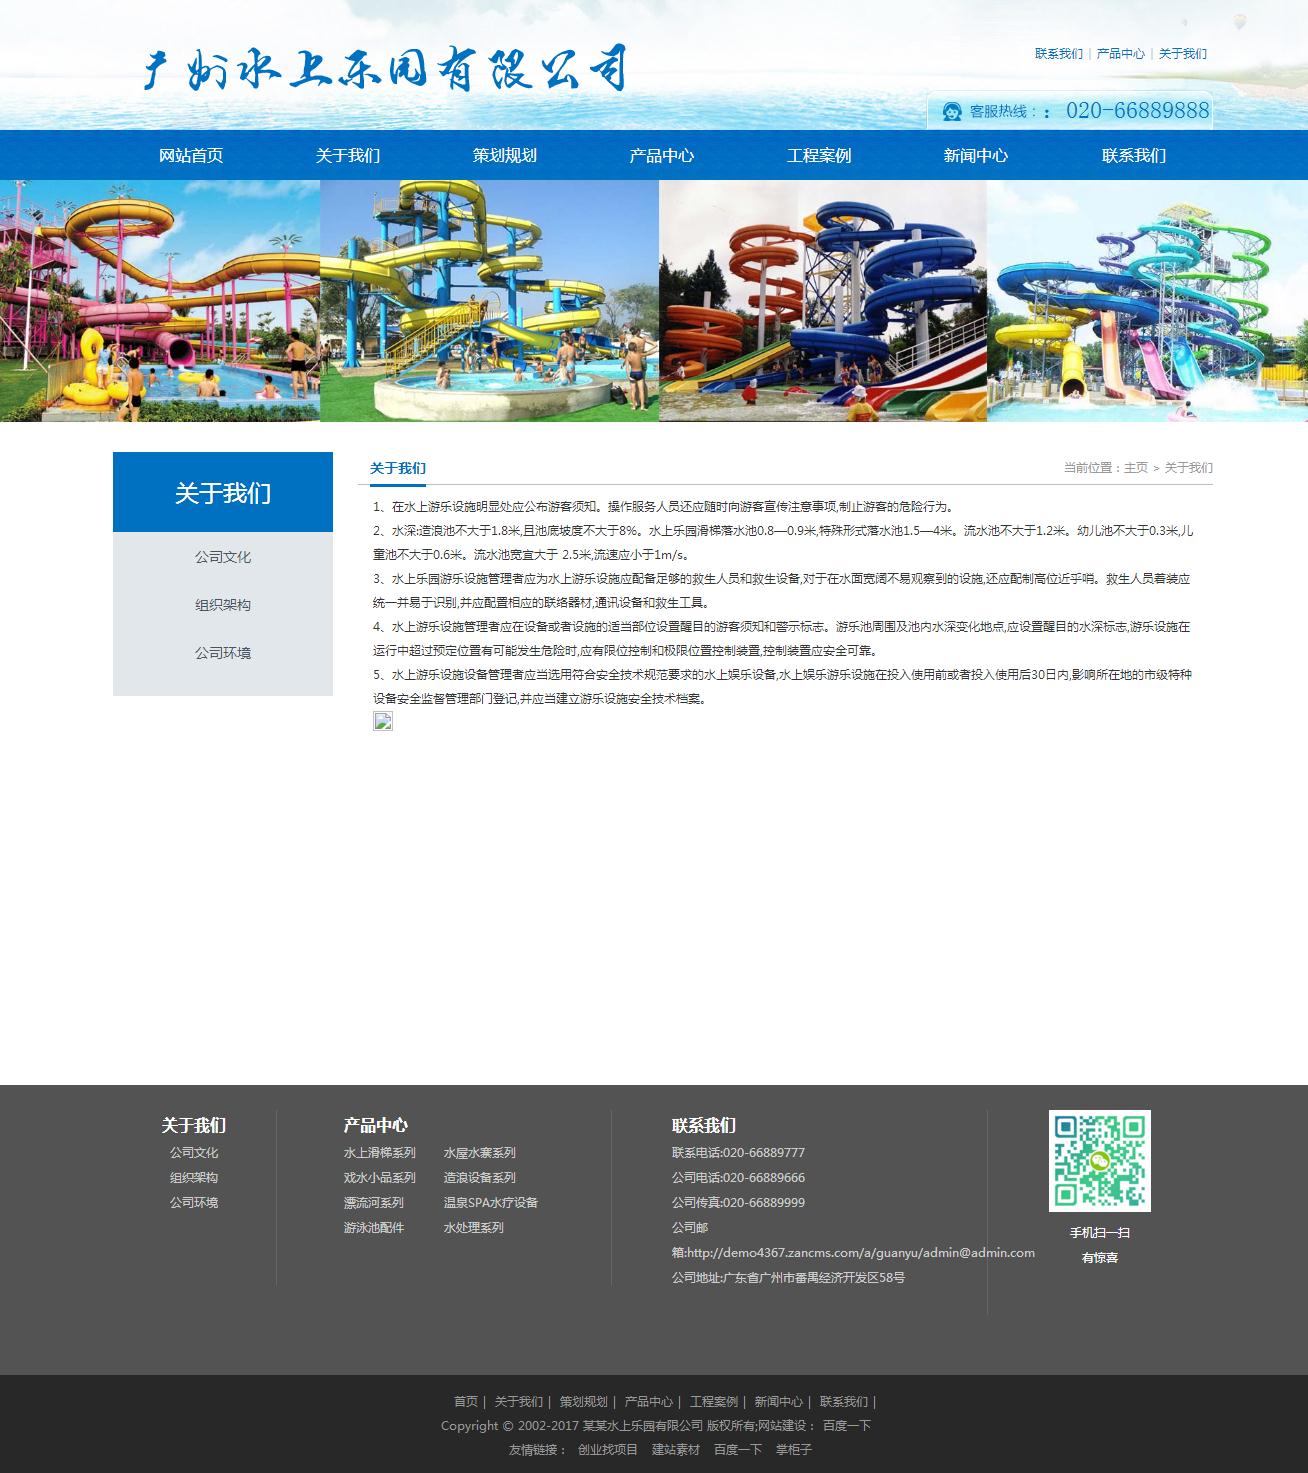Click the WeChat QR code image

[1099, 1160]
